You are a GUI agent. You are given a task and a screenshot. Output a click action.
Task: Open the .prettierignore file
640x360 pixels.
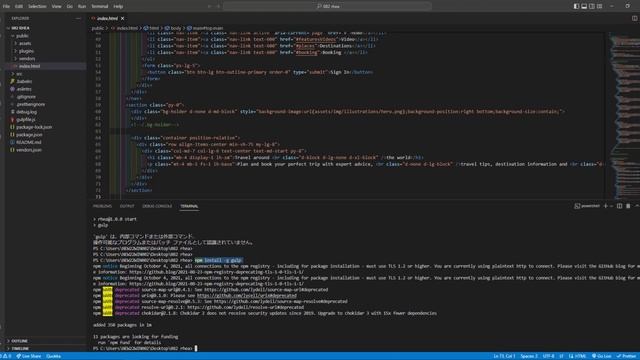31,104
